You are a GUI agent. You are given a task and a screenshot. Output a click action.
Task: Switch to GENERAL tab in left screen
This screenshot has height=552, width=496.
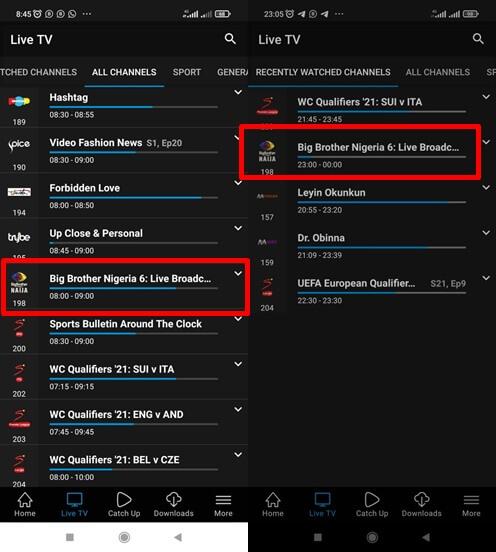point(232,72)
